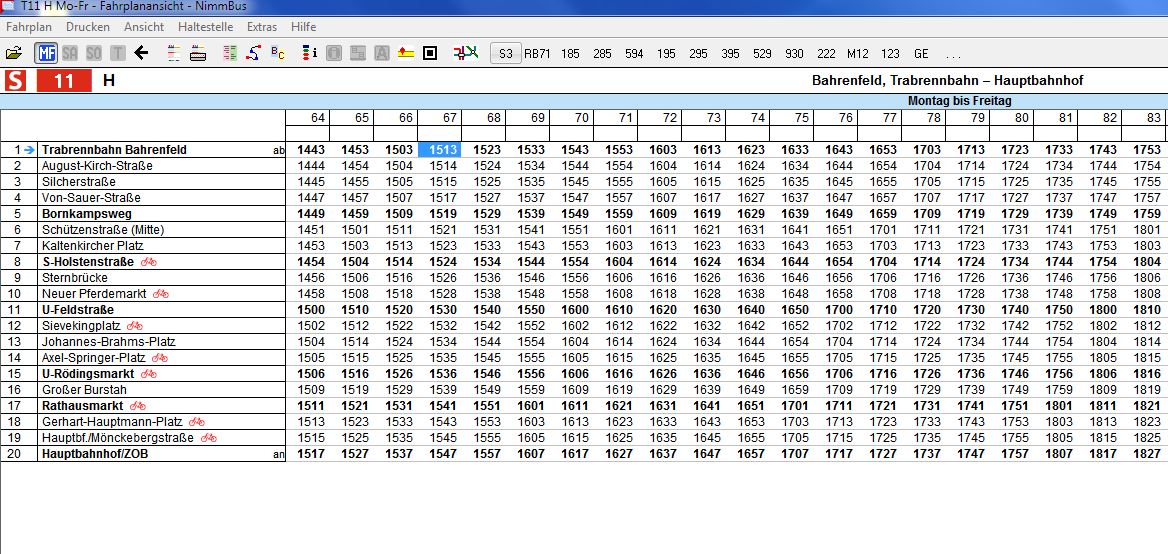
Task: Toggle the SA Saturday timetable button
Action: [70, 53]
